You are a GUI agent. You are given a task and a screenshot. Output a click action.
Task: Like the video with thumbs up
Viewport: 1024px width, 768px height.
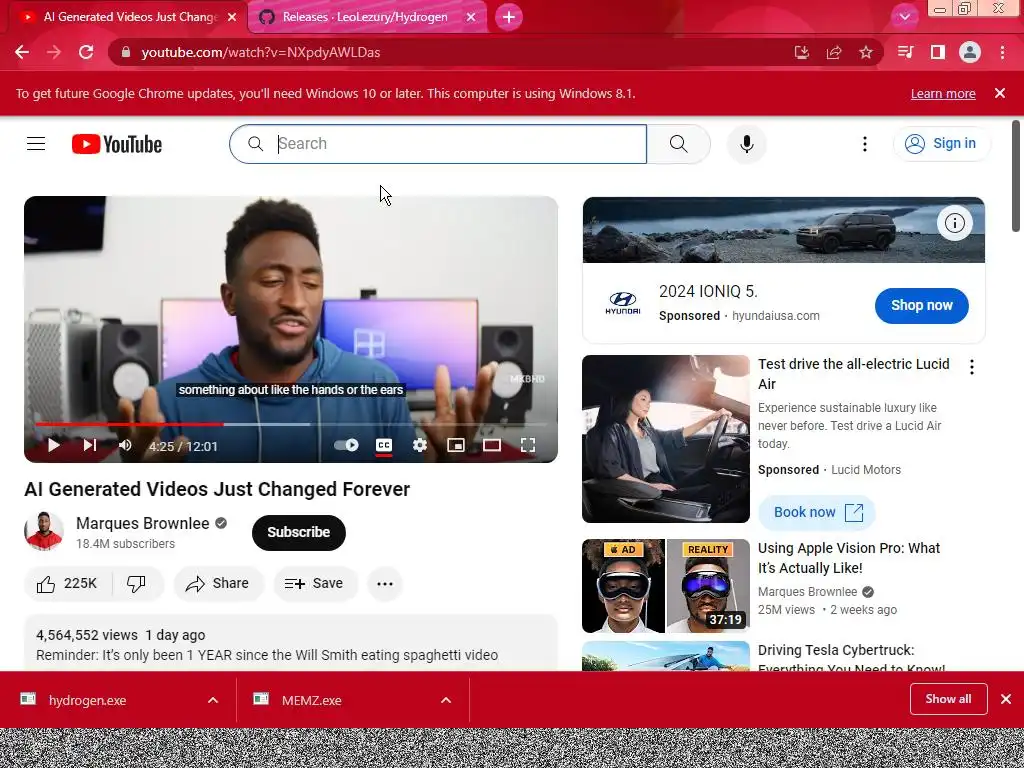(x=68, y=583)
